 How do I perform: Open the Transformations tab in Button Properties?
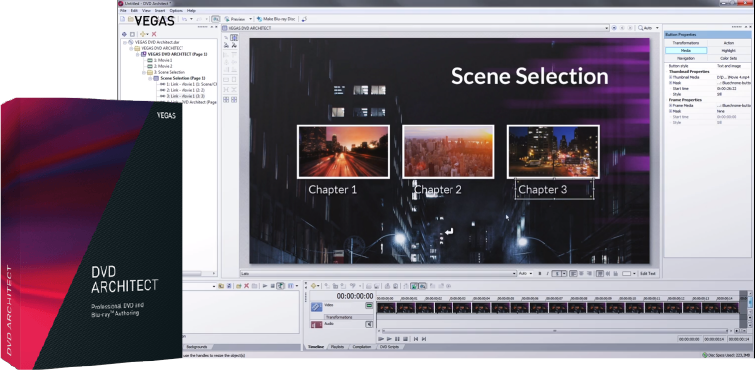pos(686,43)
